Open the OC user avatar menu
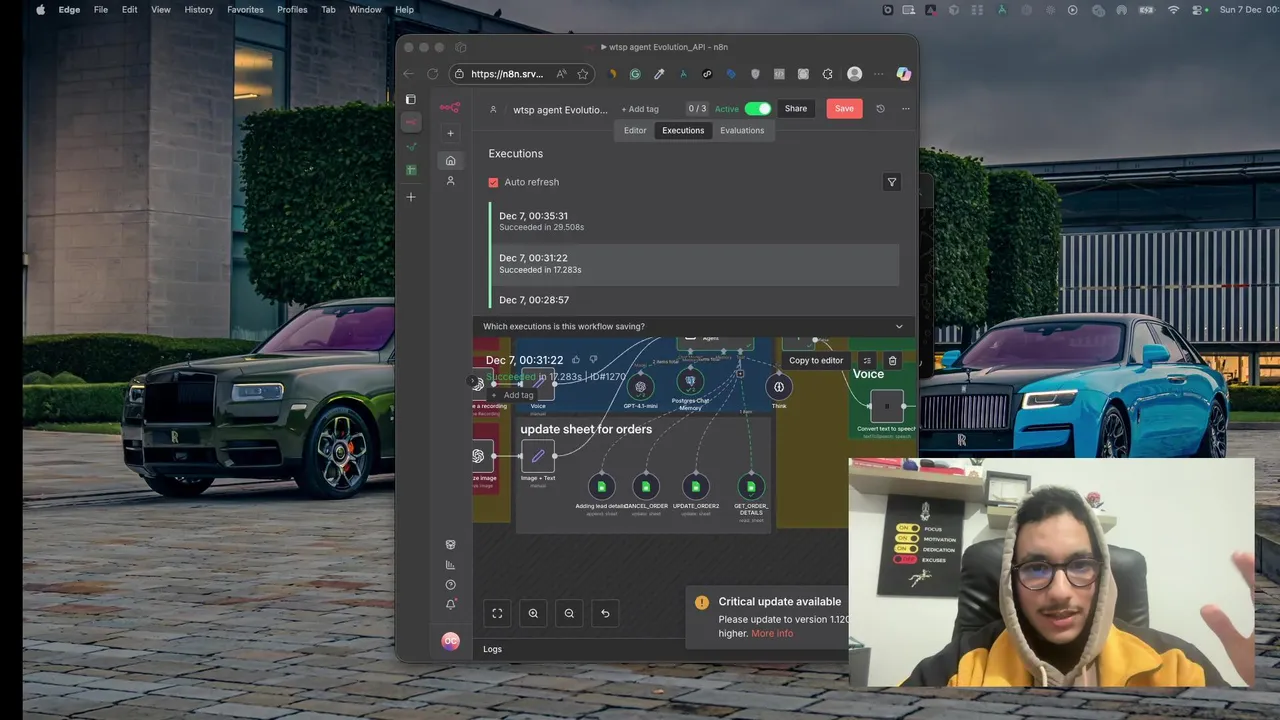The height and width of the screenshot is (720, 1280). click(450, 641)
